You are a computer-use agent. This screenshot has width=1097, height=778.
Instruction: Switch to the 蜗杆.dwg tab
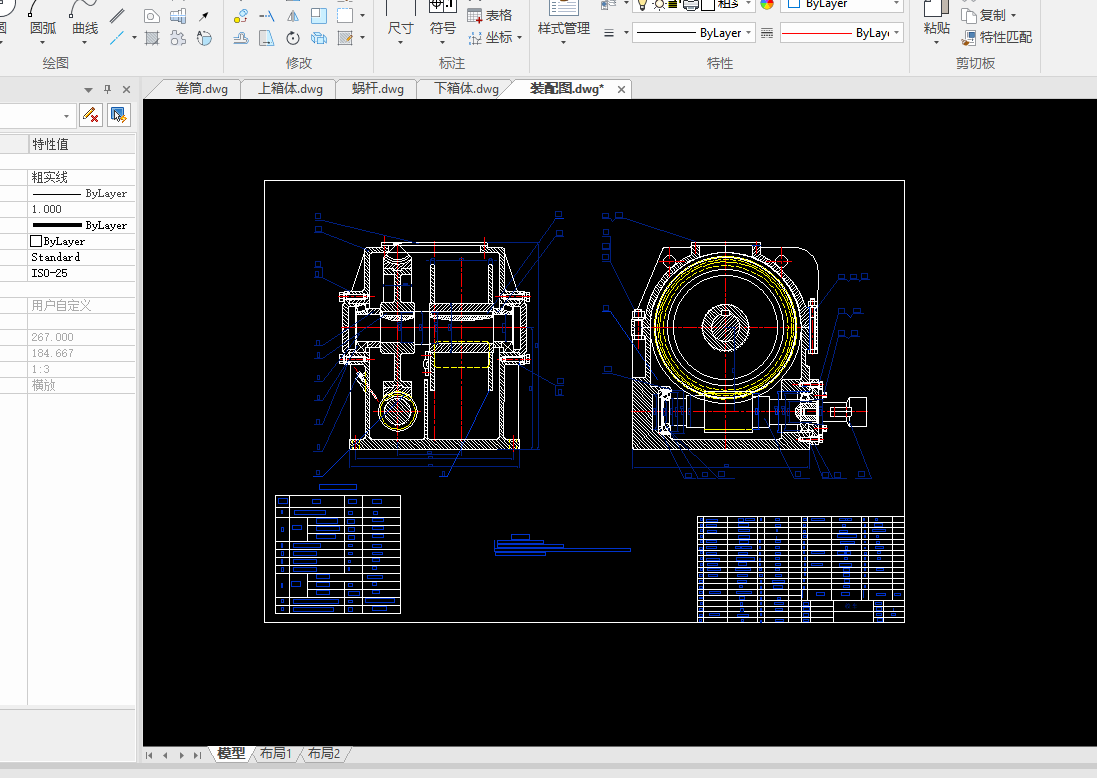pyautogui.click(x=378, y=89)
